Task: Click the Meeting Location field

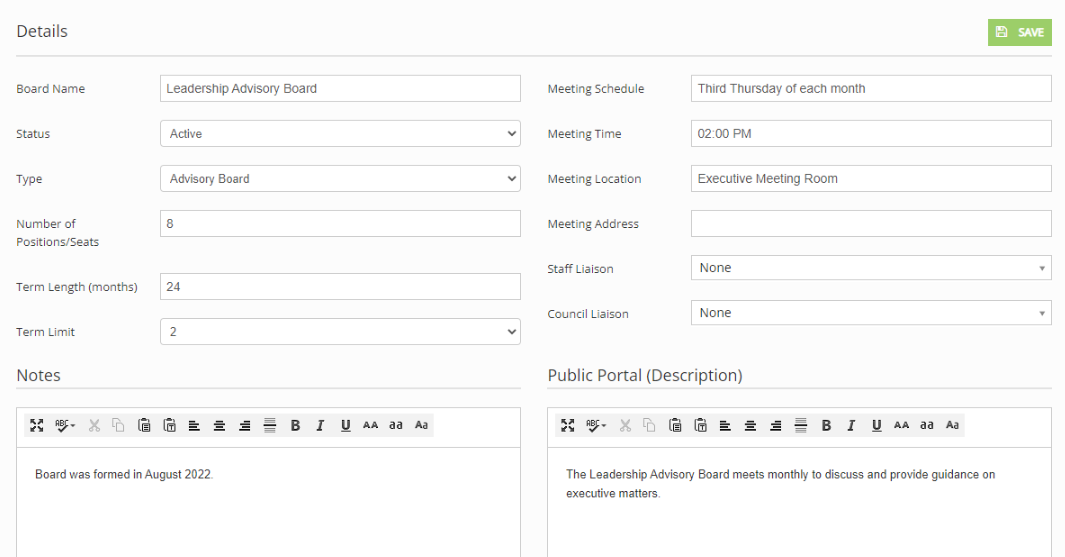Action: 871,179
